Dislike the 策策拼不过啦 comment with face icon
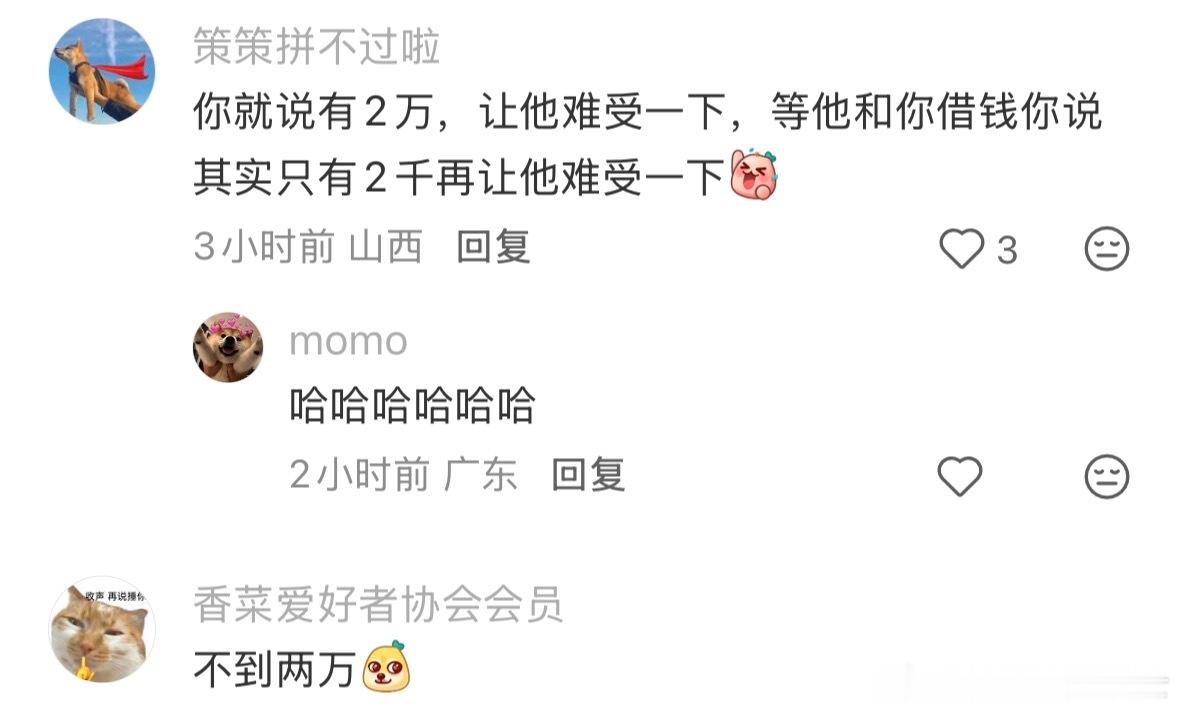Screen dimensions: 1179x712 point(1107,249)
